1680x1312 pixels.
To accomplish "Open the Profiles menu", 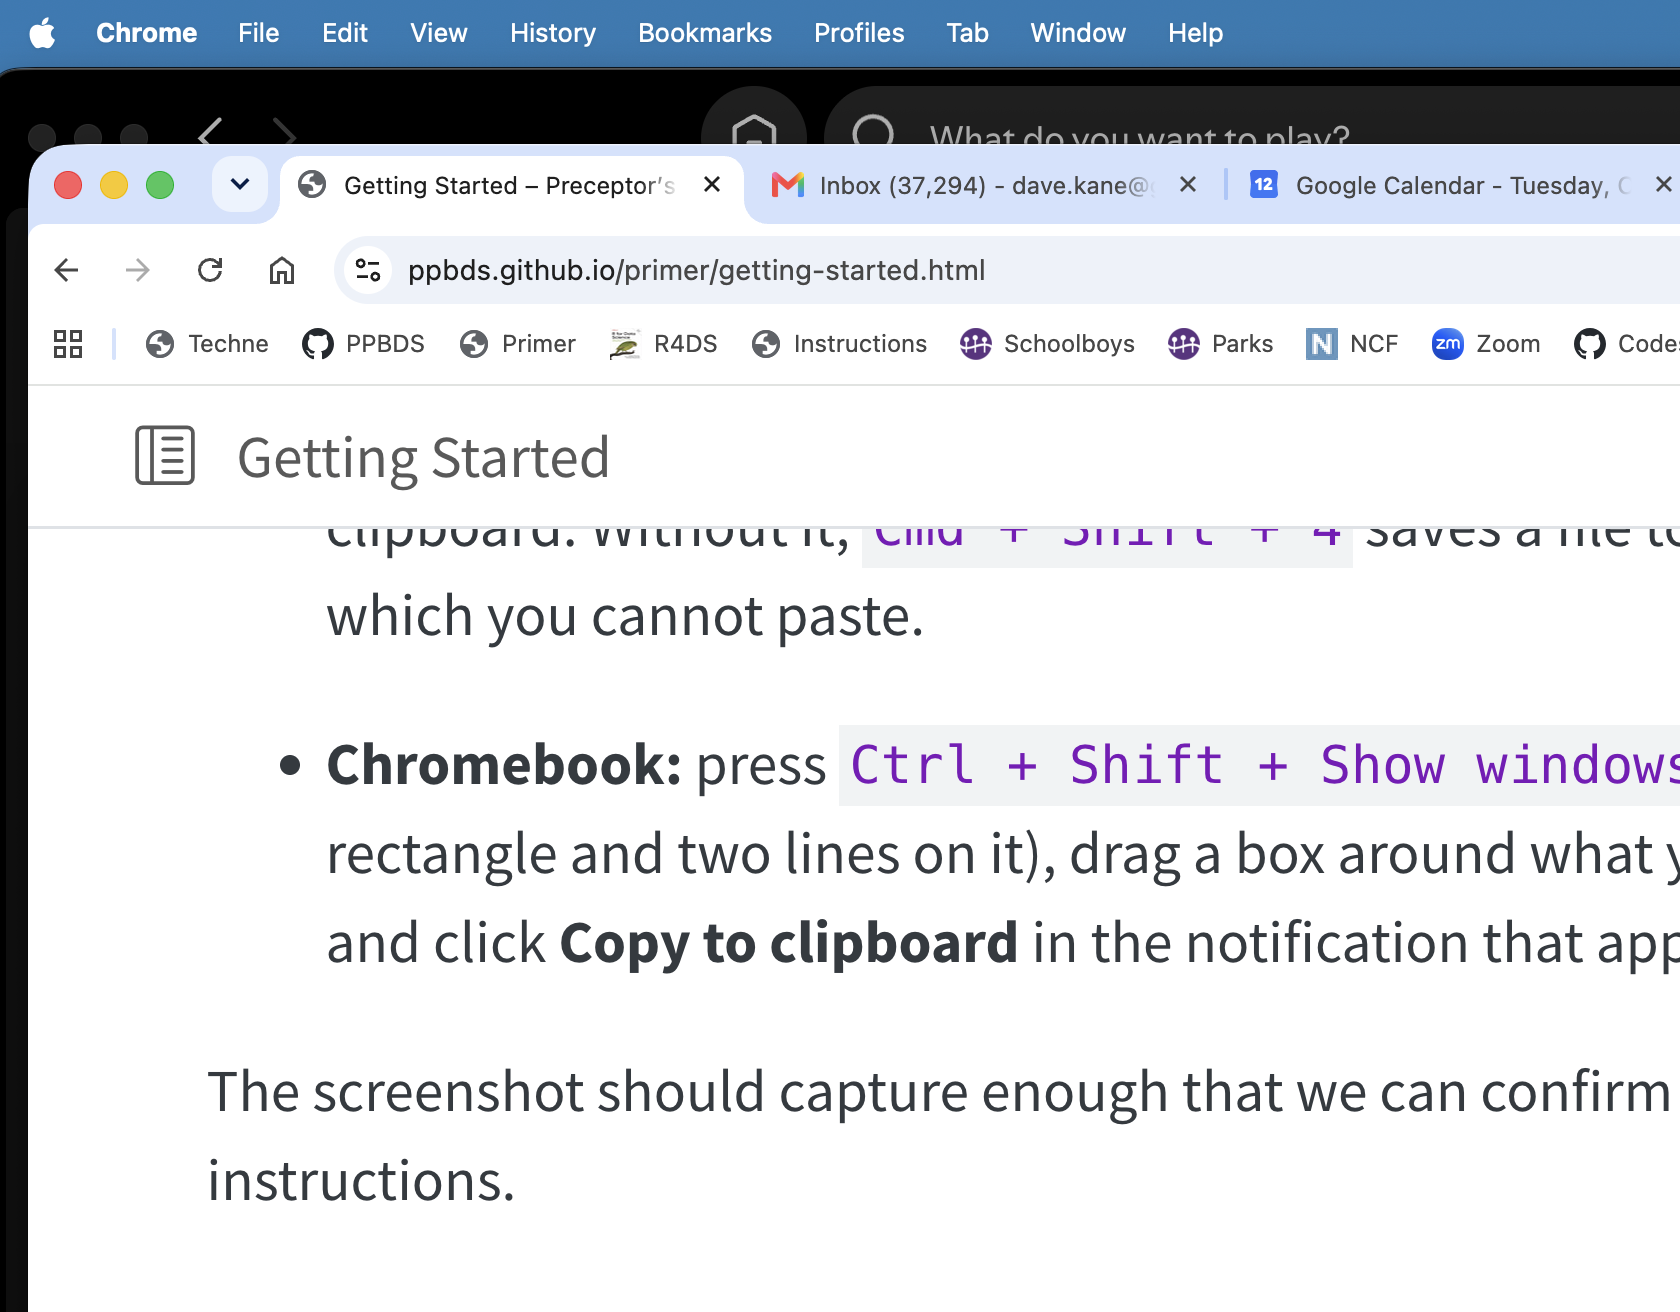I will click(x=859, y=33).
